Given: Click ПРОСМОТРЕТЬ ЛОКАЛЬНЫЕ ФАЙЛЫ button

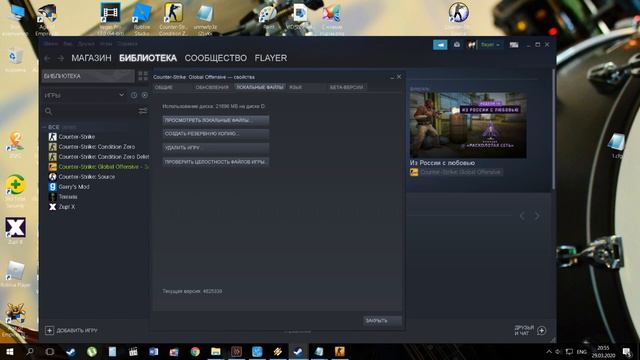Looking at the screenshot, I should point(216,120).
